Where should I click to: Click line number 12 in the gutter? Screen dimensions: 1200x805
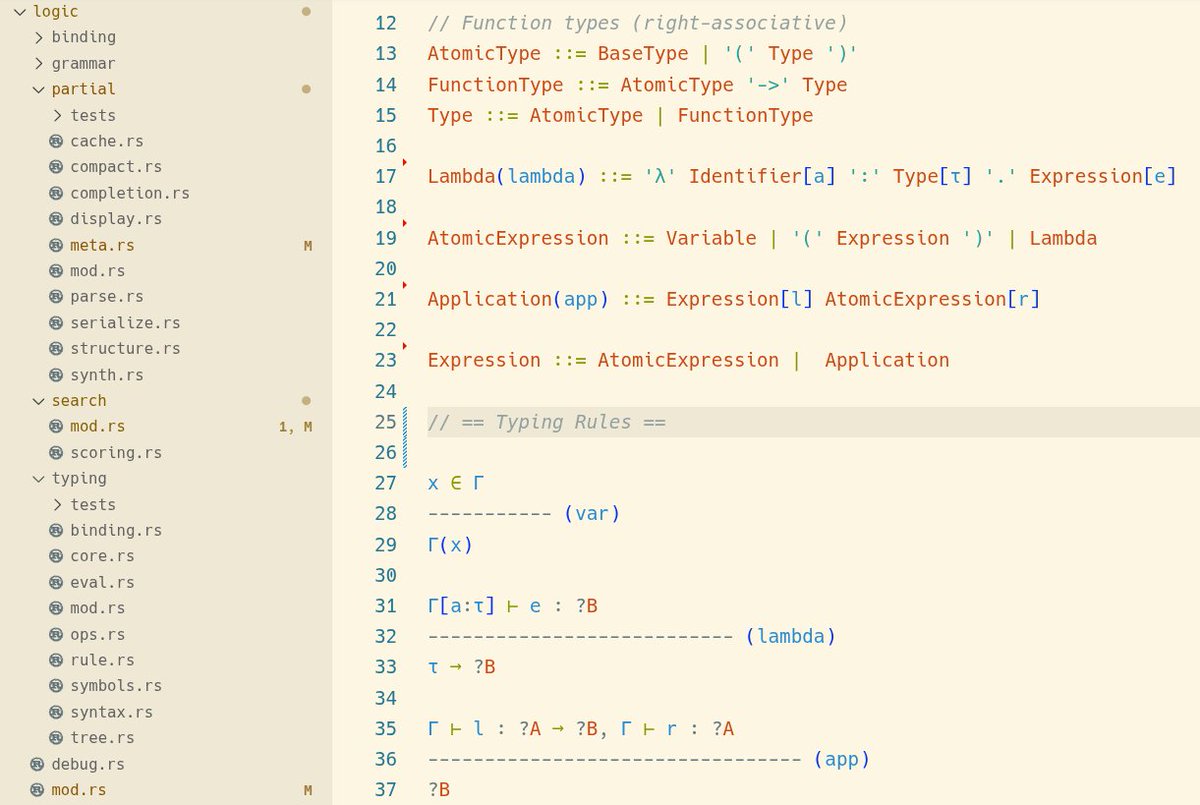[385, 23]
